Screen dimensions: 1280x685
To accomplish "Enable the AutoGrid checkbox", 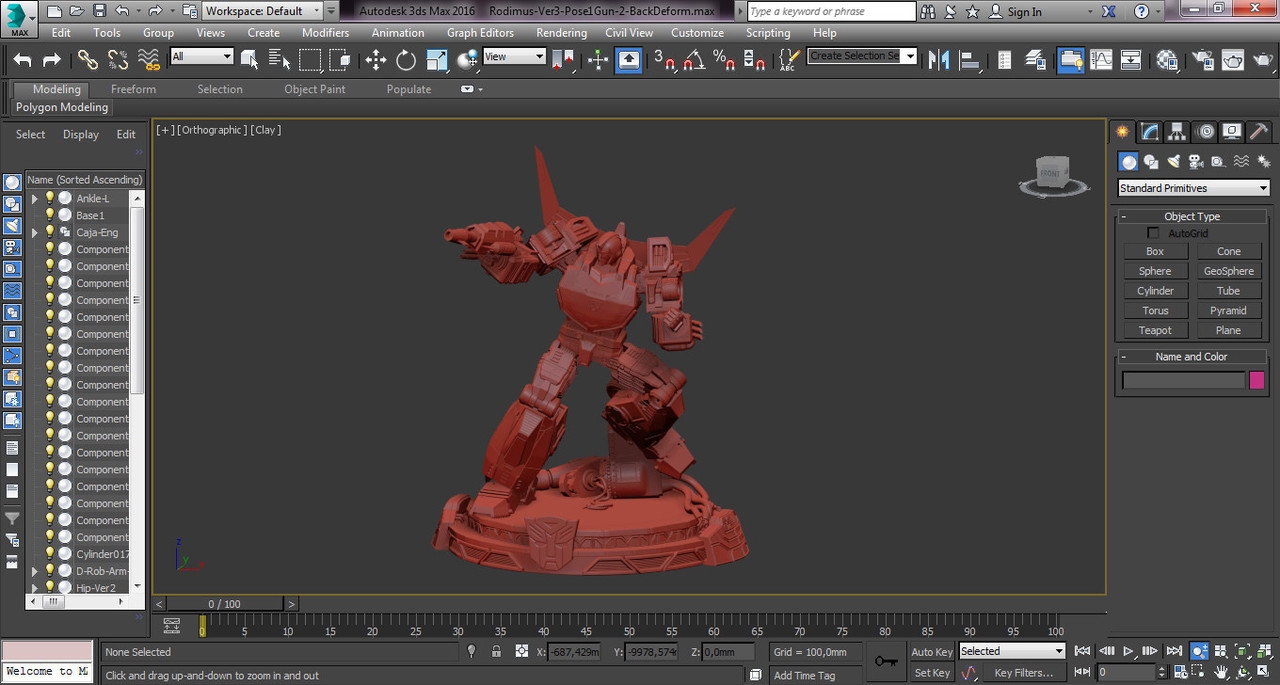I will [1153, 233].
